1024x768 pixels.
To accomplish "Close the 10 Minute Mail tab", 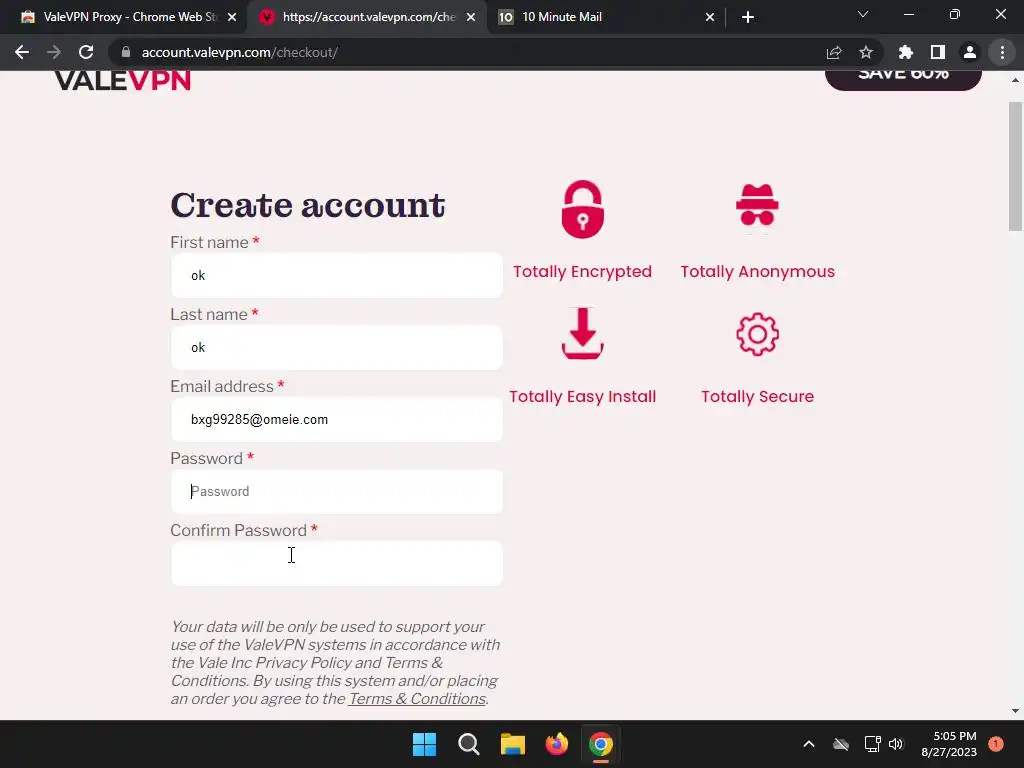I will (x=710, y=17).
